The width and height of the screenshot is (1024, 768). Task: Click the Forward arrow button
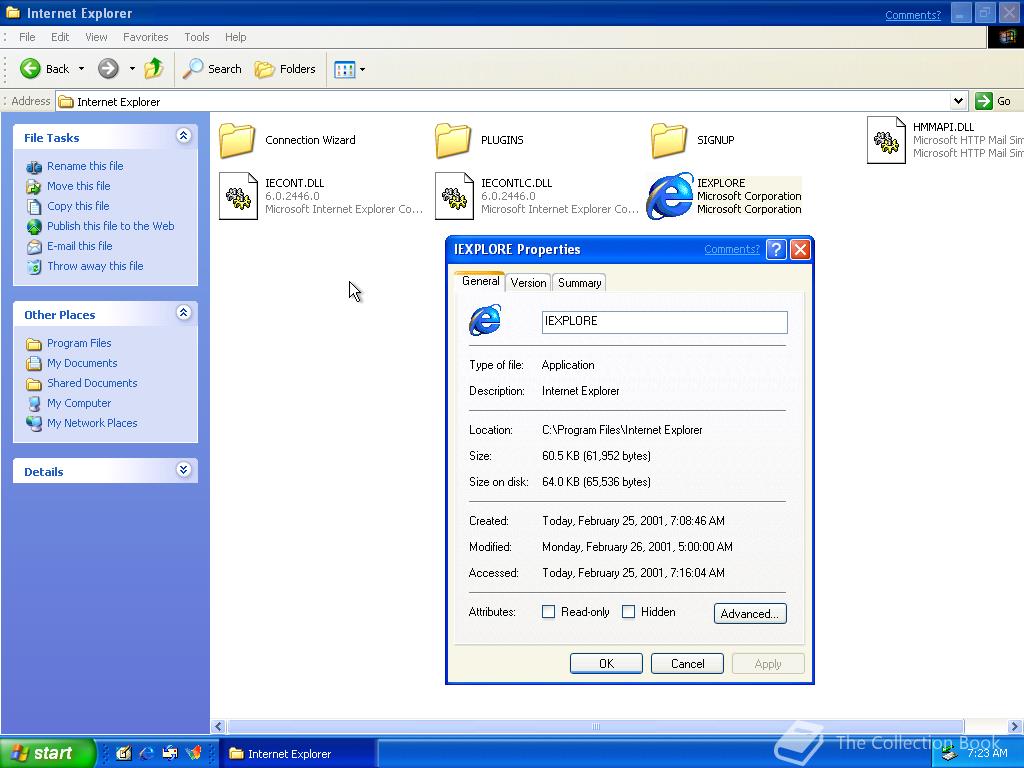click(x=108, y=69)
